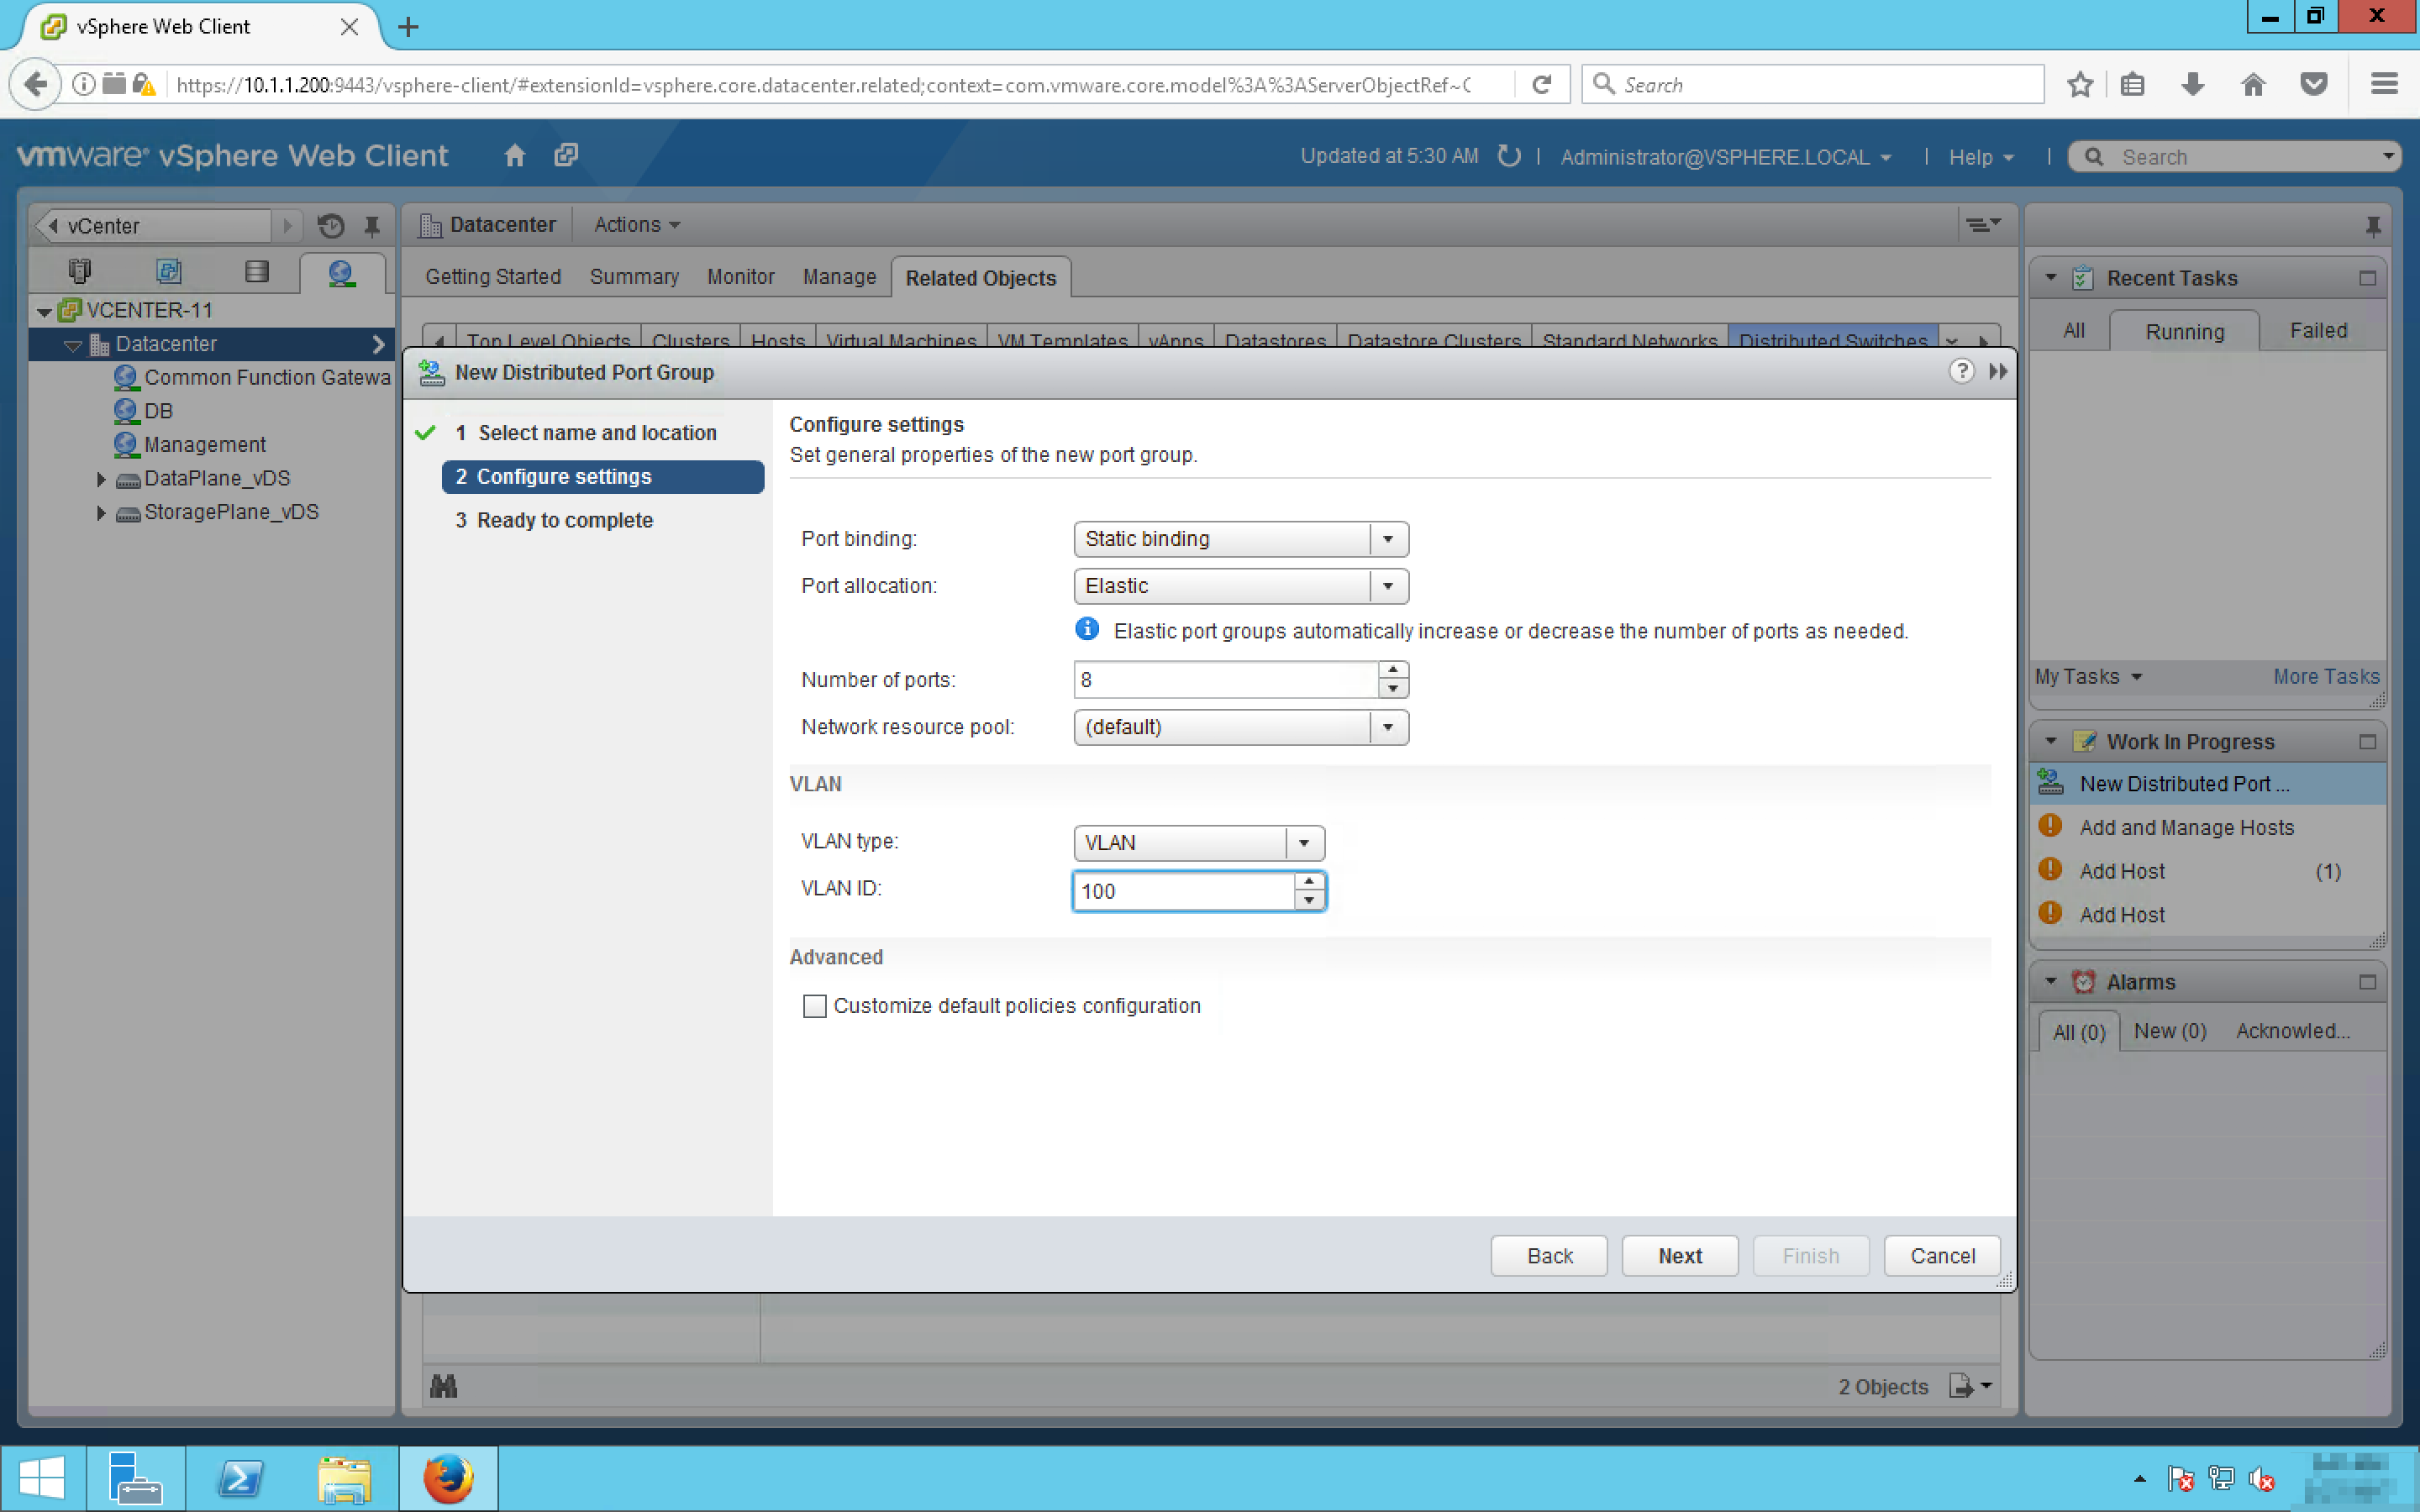Click the refresh icon next to update time
The width and height of the screenshot is (2420, 1512).
[1509, 156]
